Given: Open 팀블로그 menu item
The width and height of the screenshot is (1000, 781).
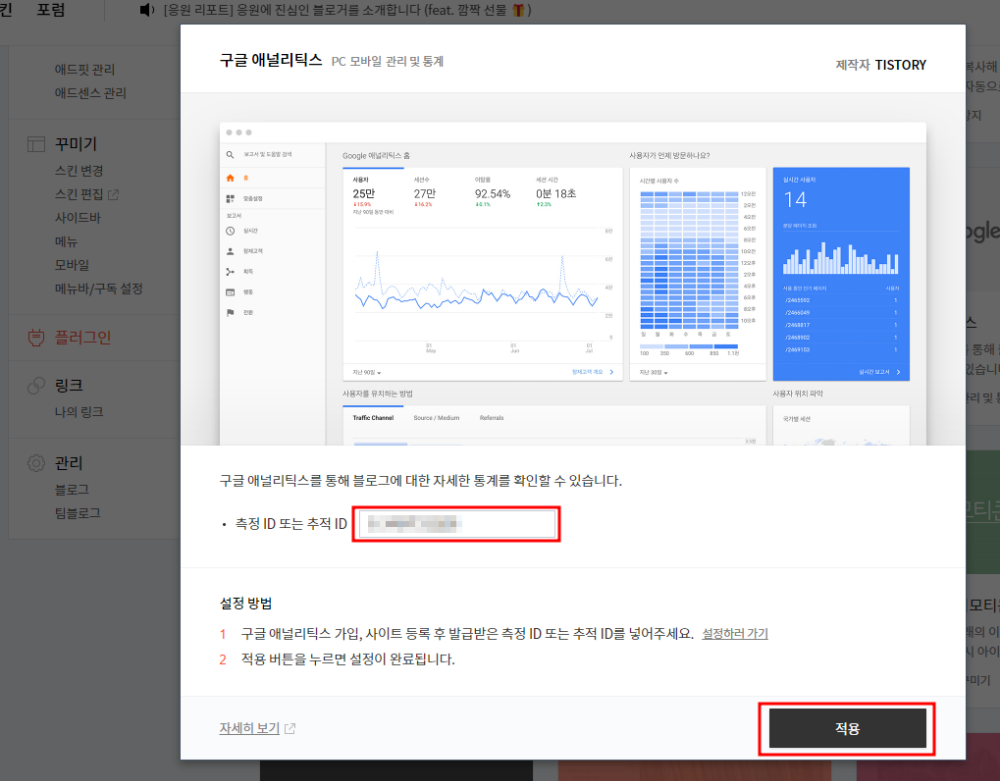Looking at the screenshot, I should tap(78, 513).
